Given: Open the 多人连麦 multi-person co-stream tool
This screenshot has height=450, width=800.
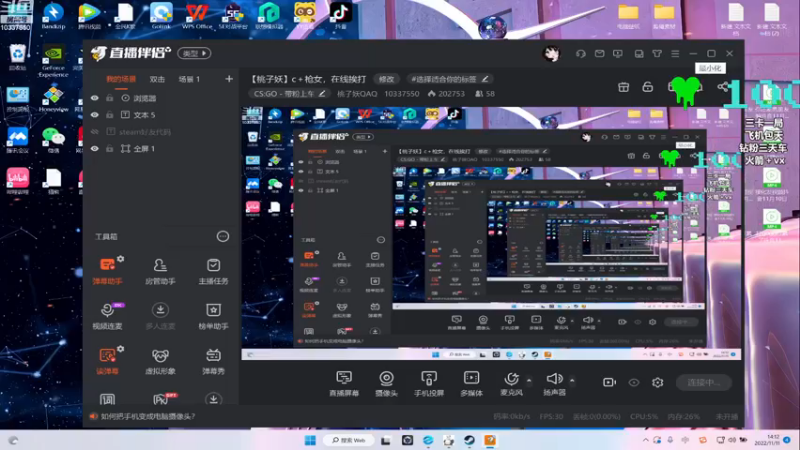Looking at the screenshot, I should 160,316.
